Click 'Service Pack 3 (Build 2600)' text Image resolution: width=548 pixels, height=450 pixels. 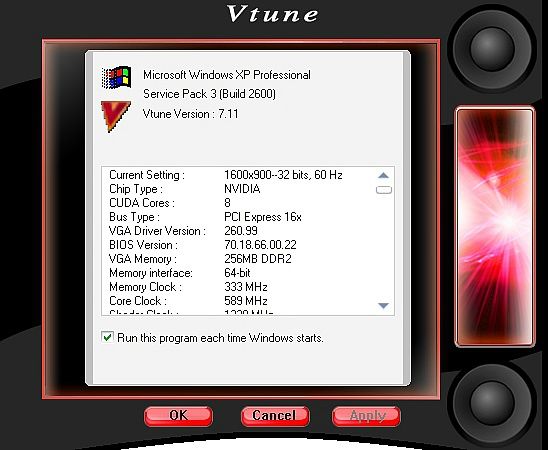pyautogui.click(x=209, y=94)
